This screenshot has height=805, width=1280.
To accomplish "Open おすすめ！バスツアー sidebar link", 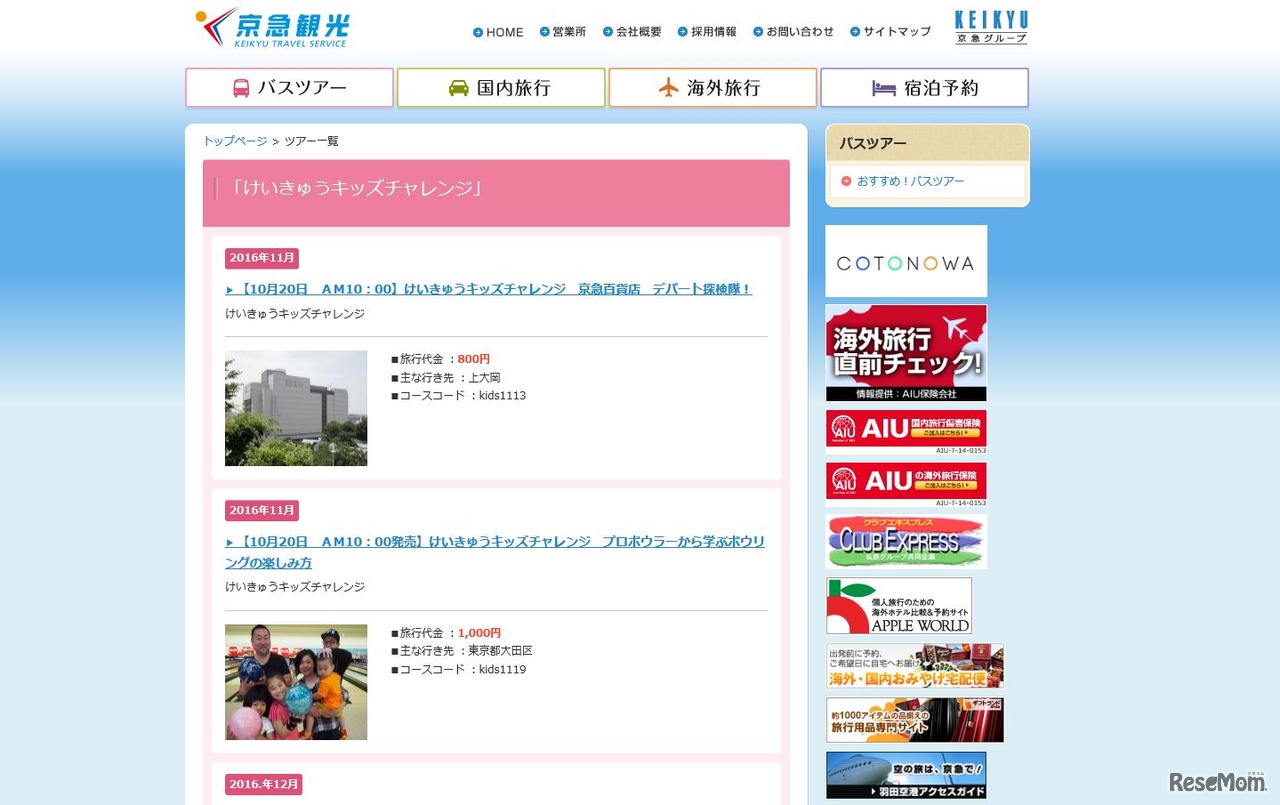I will (910, 181).
